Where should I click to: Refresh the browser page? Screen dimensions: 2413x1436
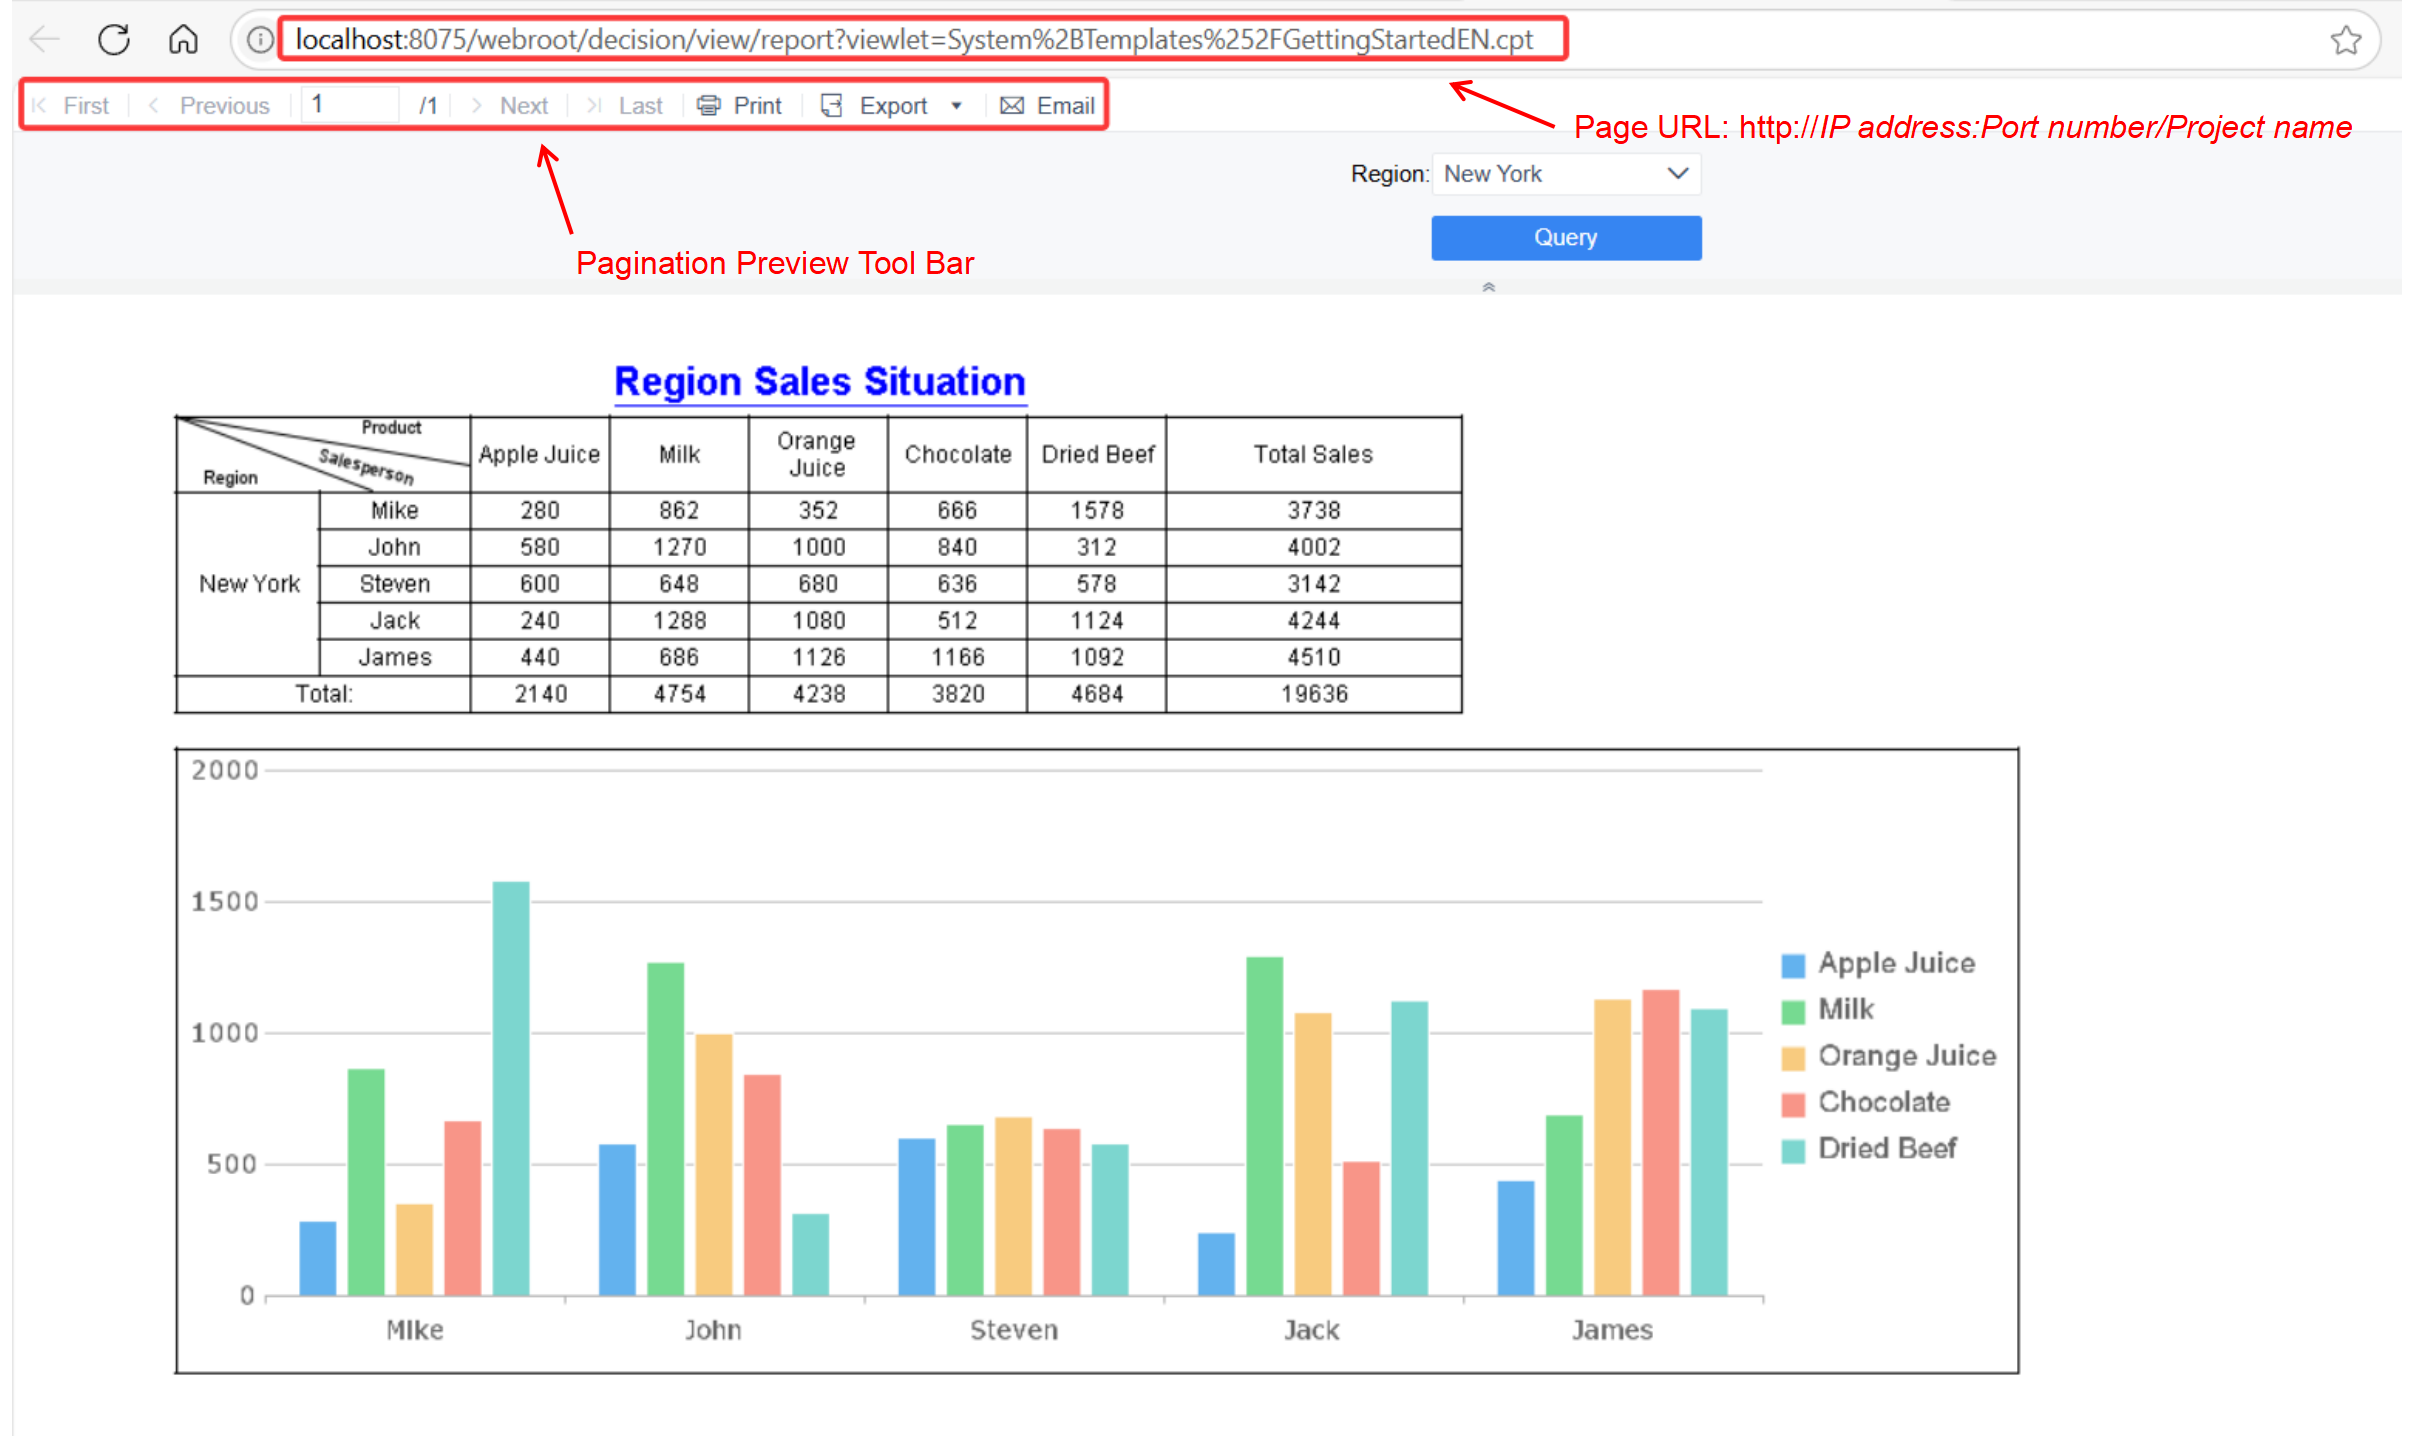click(113, 39)
